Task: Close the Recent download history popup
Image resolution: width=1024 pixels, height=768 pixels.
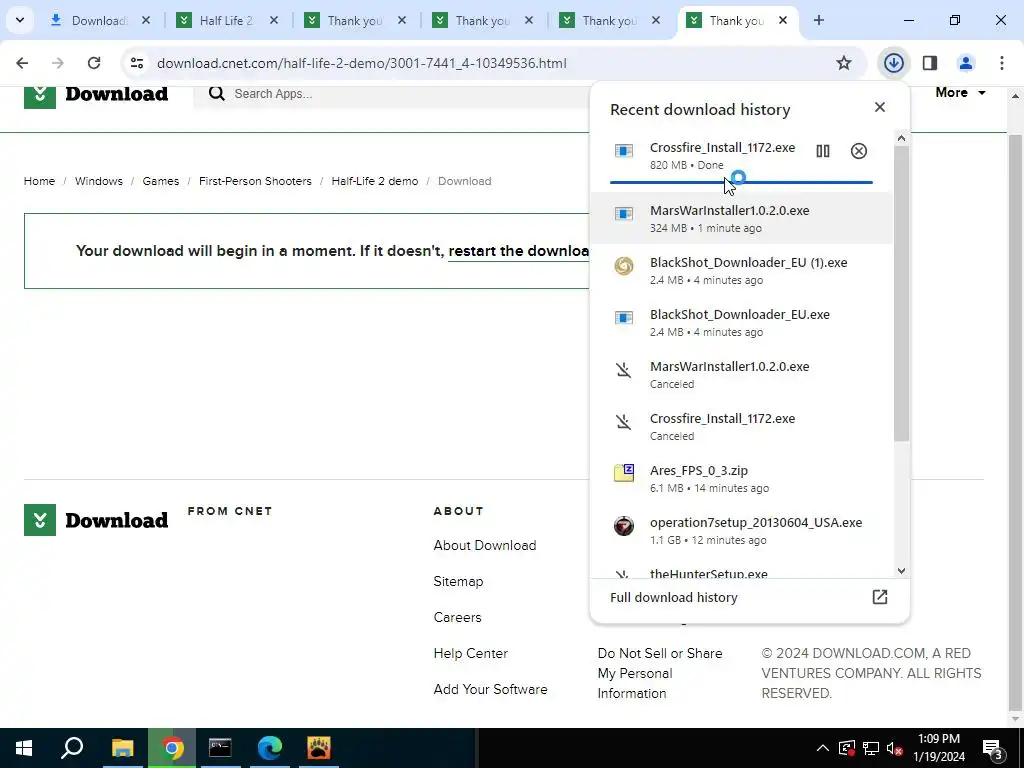Action: 880,107
